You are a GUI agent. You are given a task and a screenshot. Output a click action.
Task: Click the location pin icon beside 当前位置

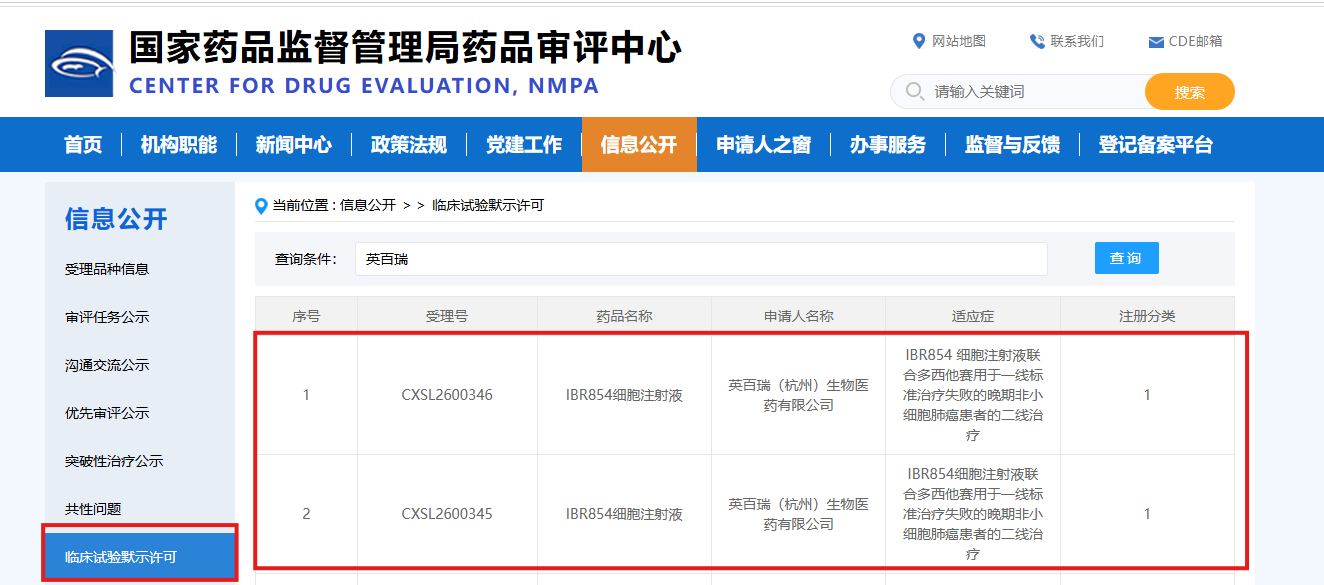pyautogui.click(x=262, y=206)
